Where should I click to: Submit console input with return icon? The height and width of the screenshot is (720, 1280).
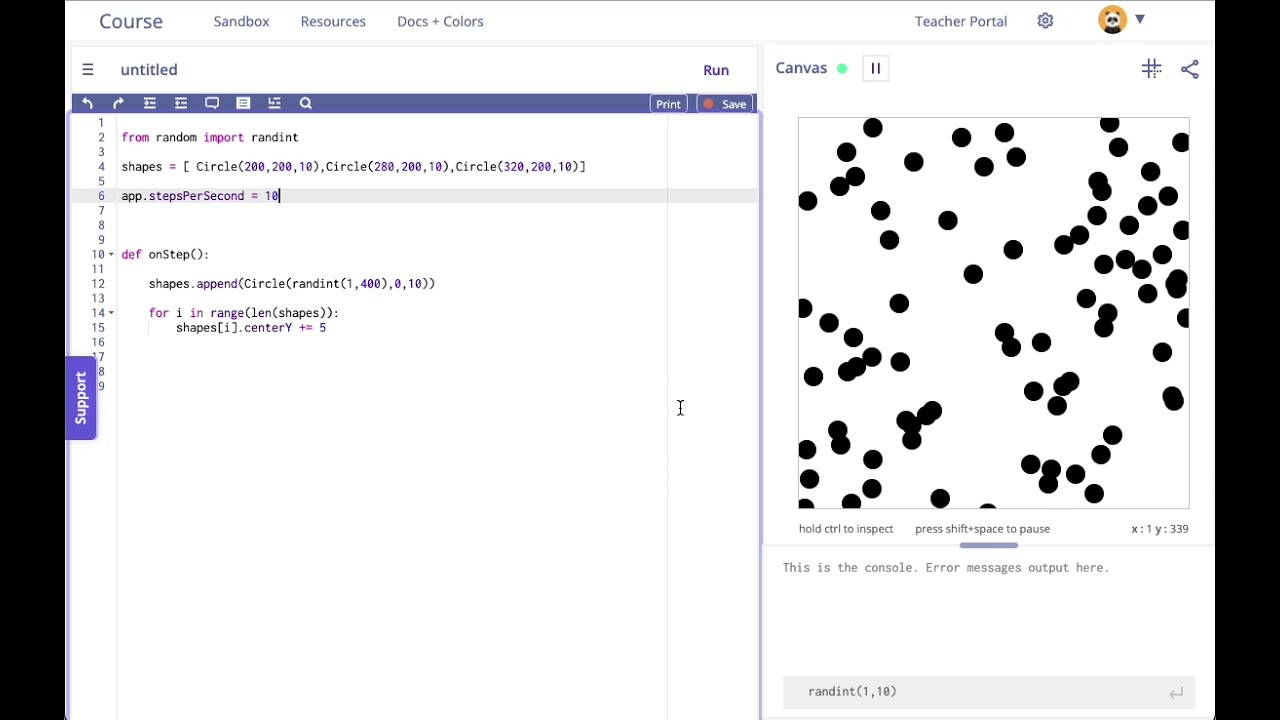[x=1176, y=692]
